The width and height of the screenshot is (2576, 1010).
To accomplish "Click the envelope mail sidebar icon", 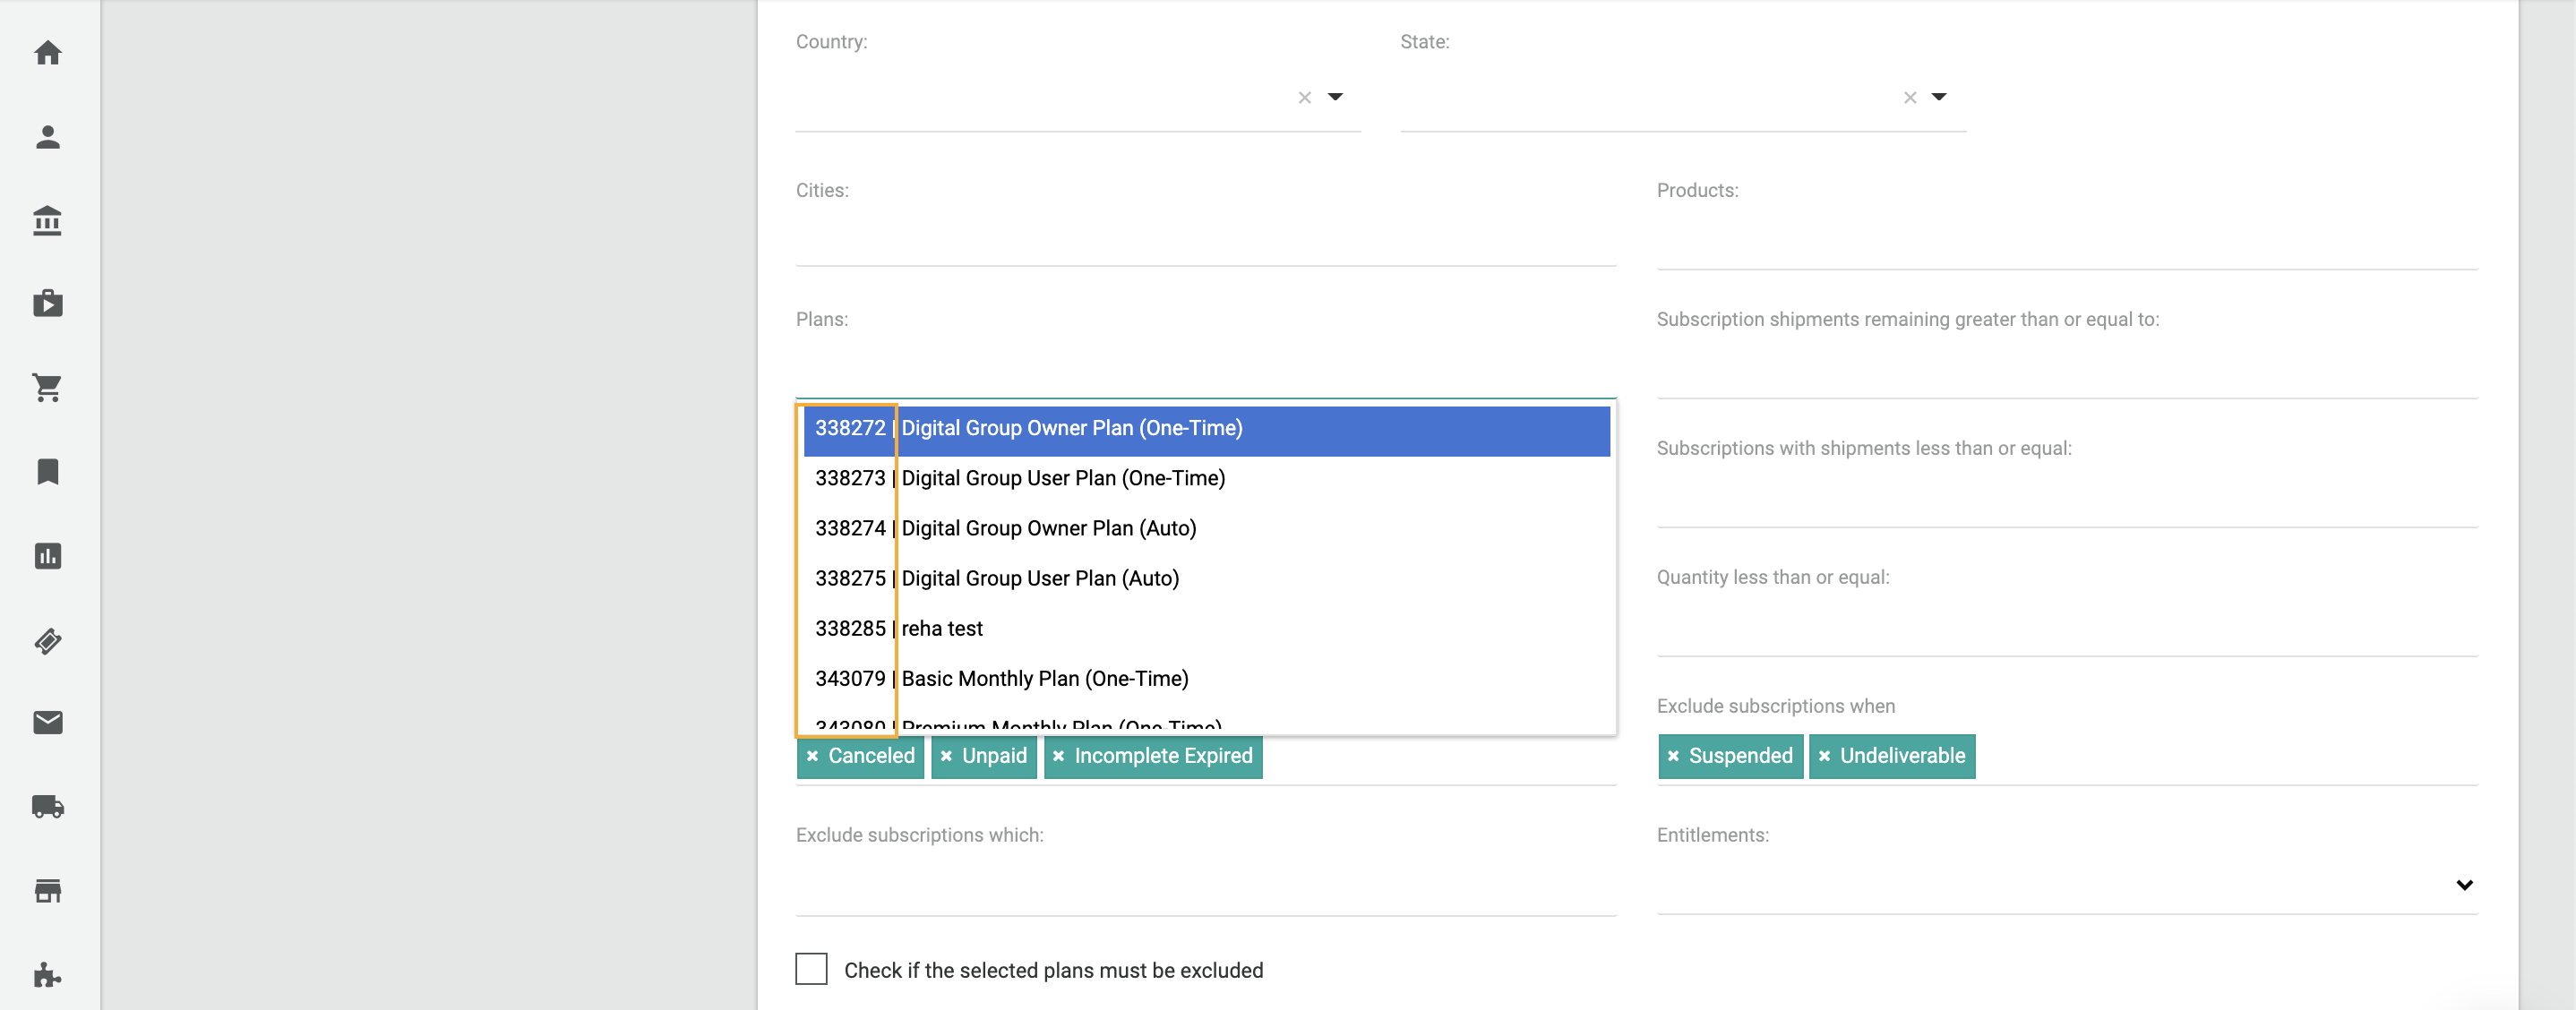I will point(47,723).
